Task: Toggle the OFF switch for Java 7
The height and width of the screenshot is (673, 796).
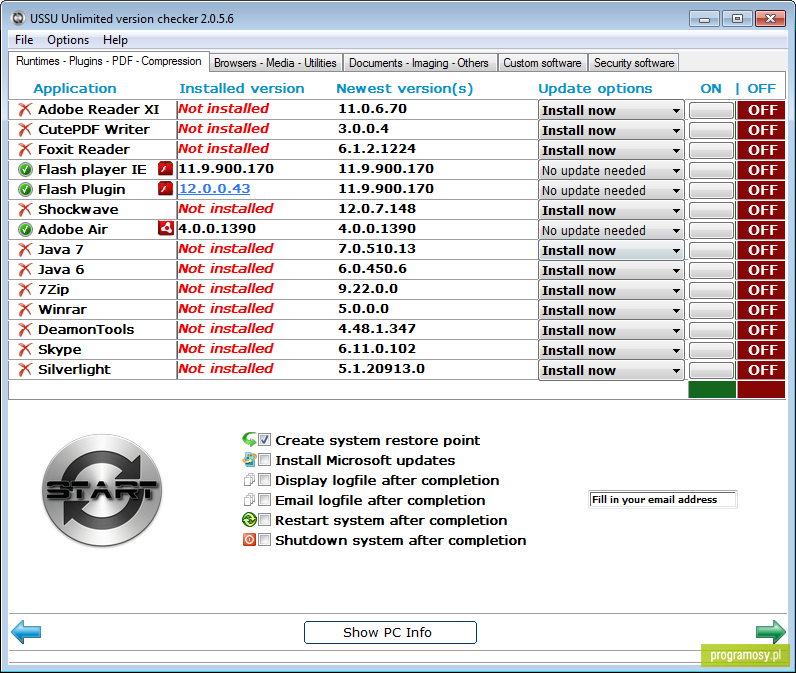Action: click(x=761, y=250)
